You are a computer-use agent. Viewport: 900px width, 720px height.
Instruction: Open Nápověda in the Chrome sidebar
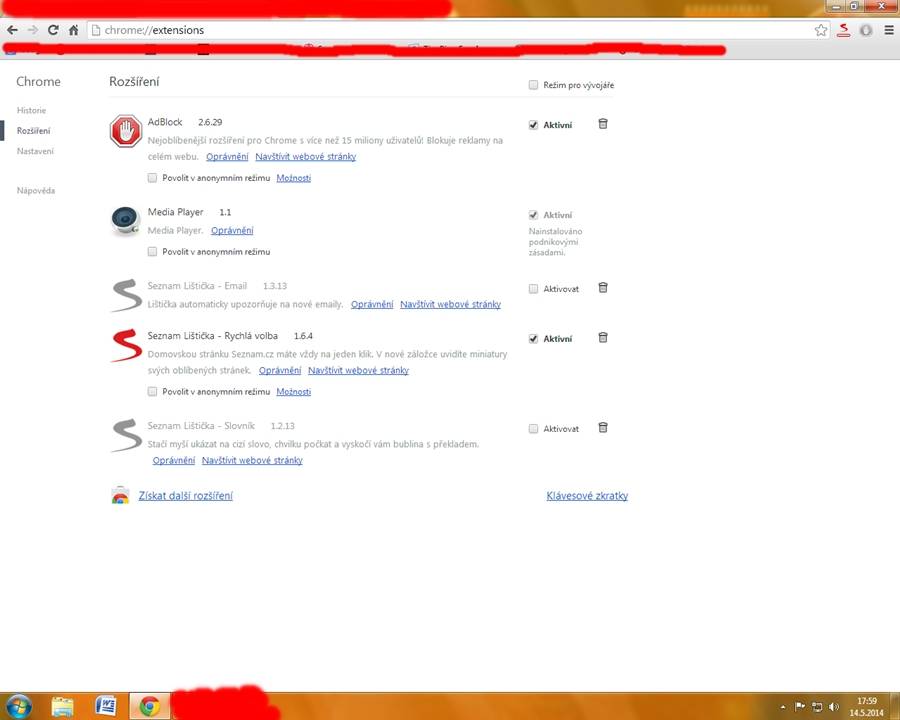point(36,191)
